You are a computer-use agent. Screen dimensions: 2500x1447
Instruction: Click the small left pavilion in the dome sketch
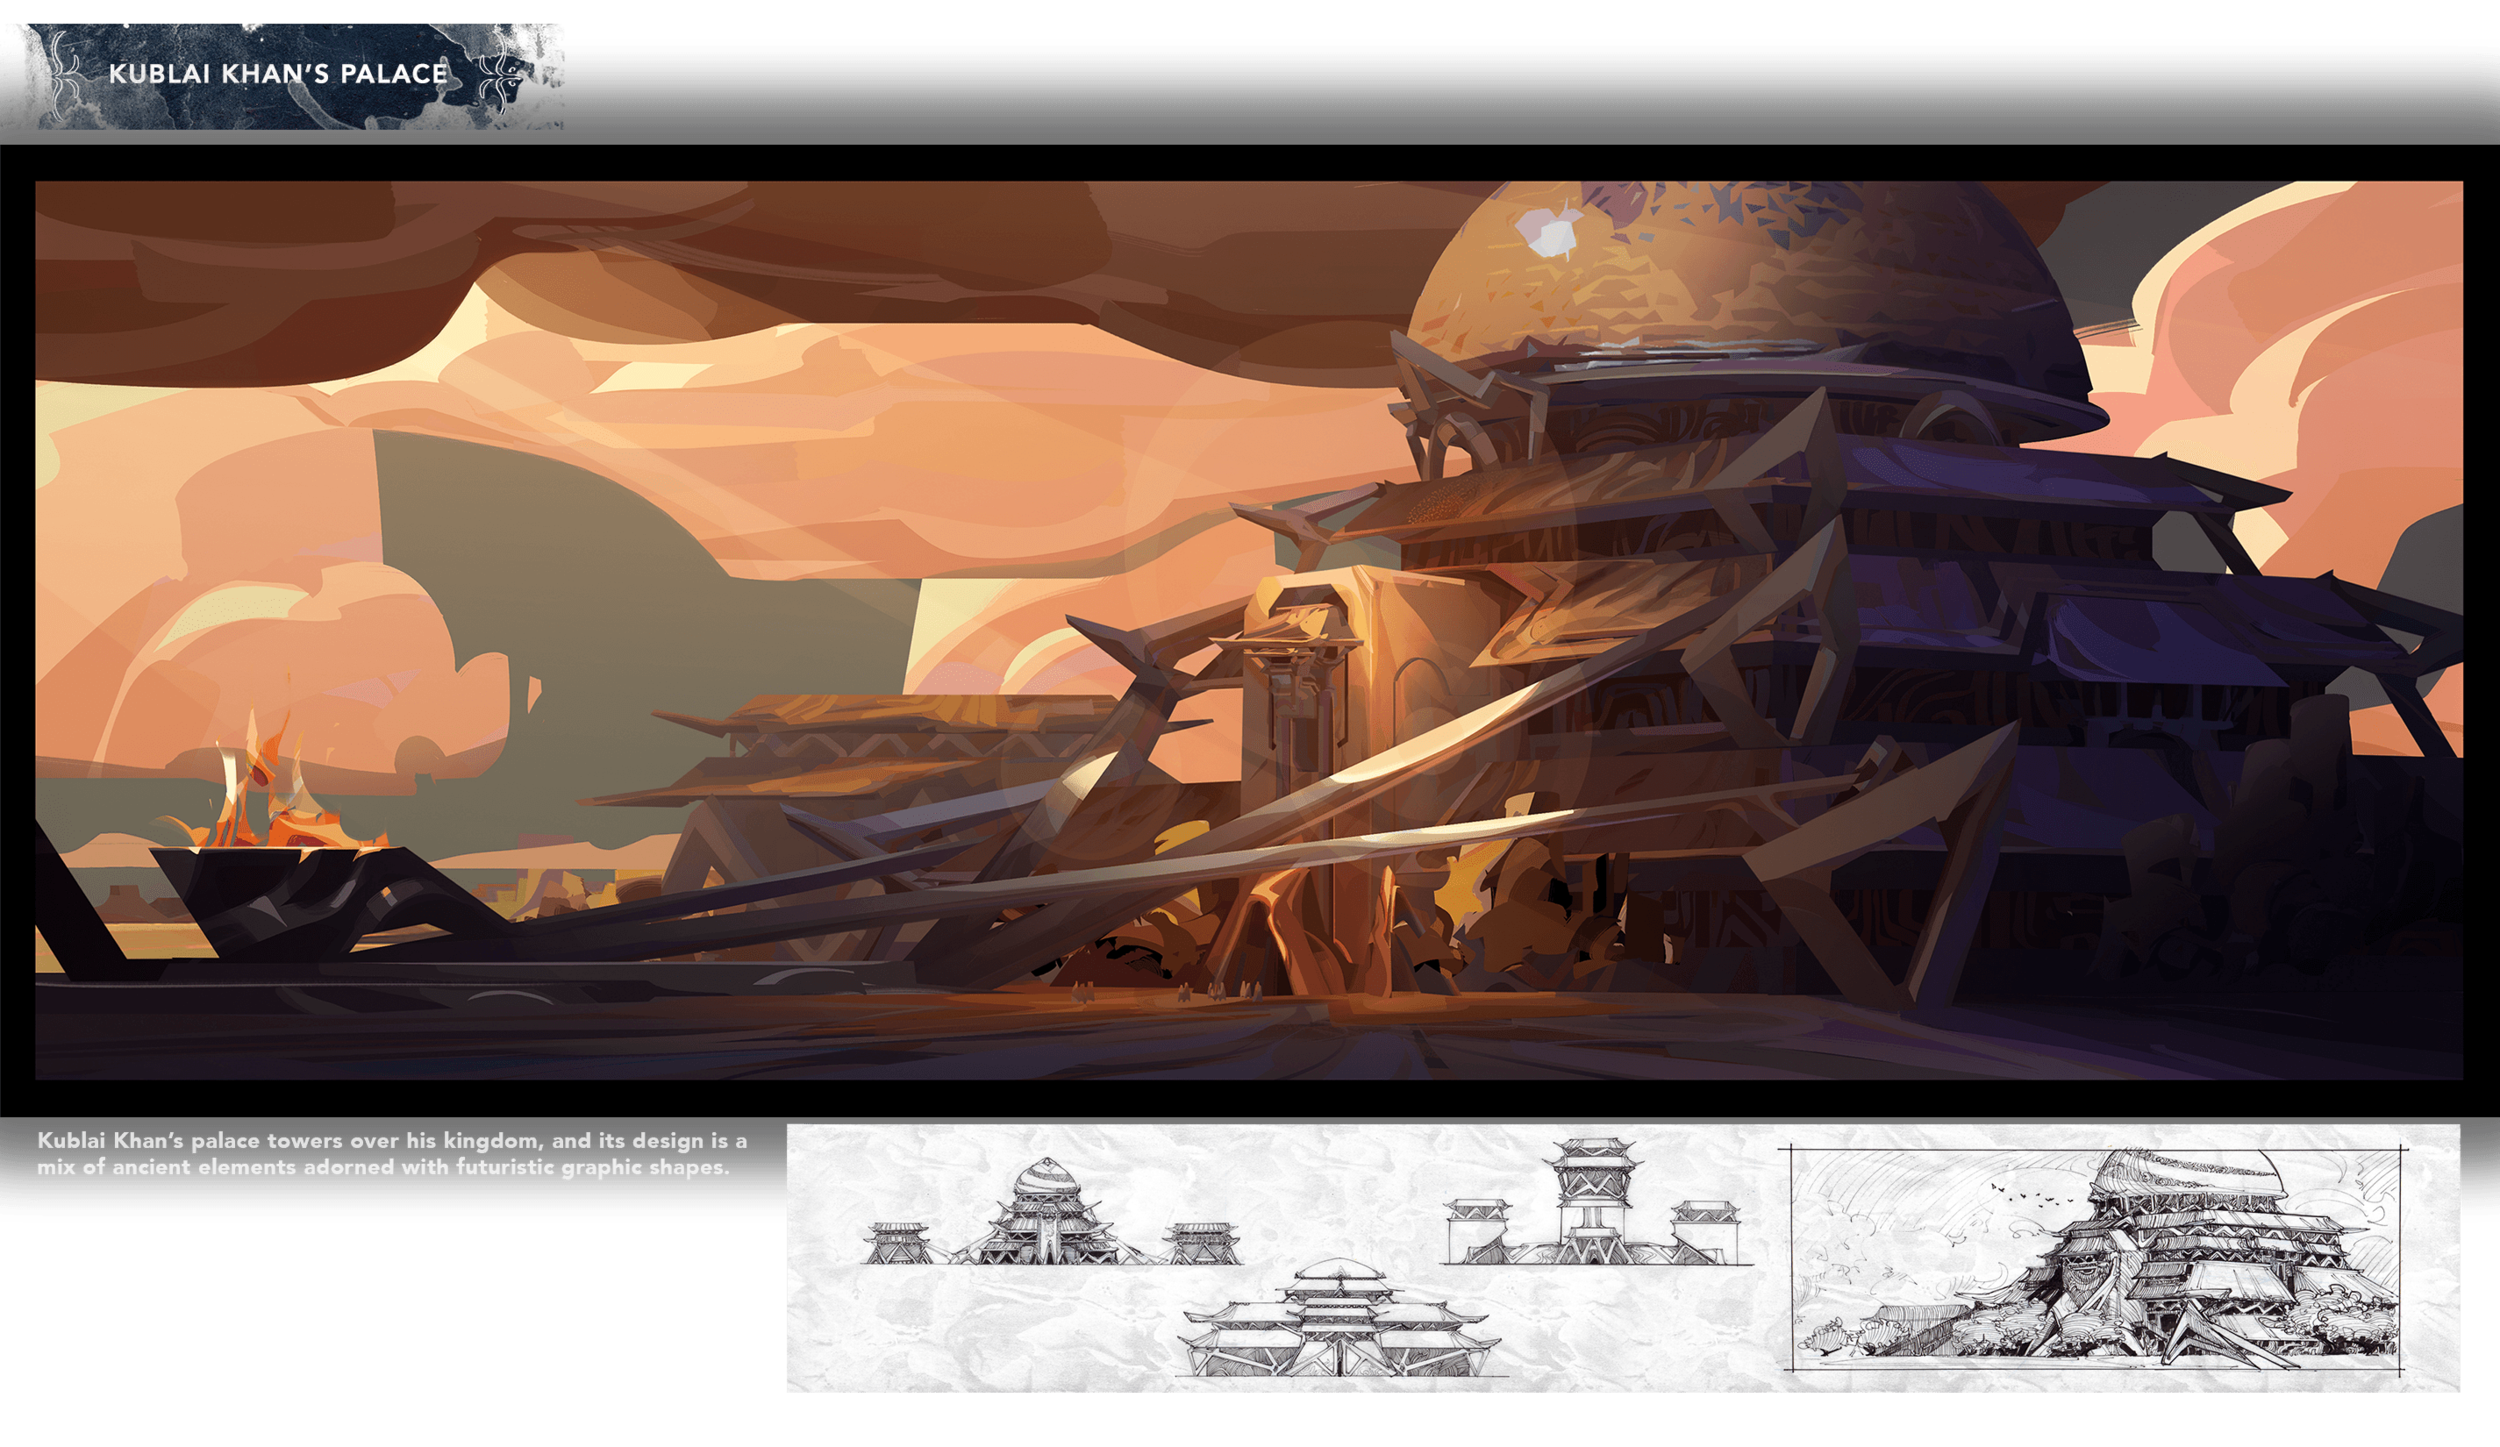pos(896,1243)
